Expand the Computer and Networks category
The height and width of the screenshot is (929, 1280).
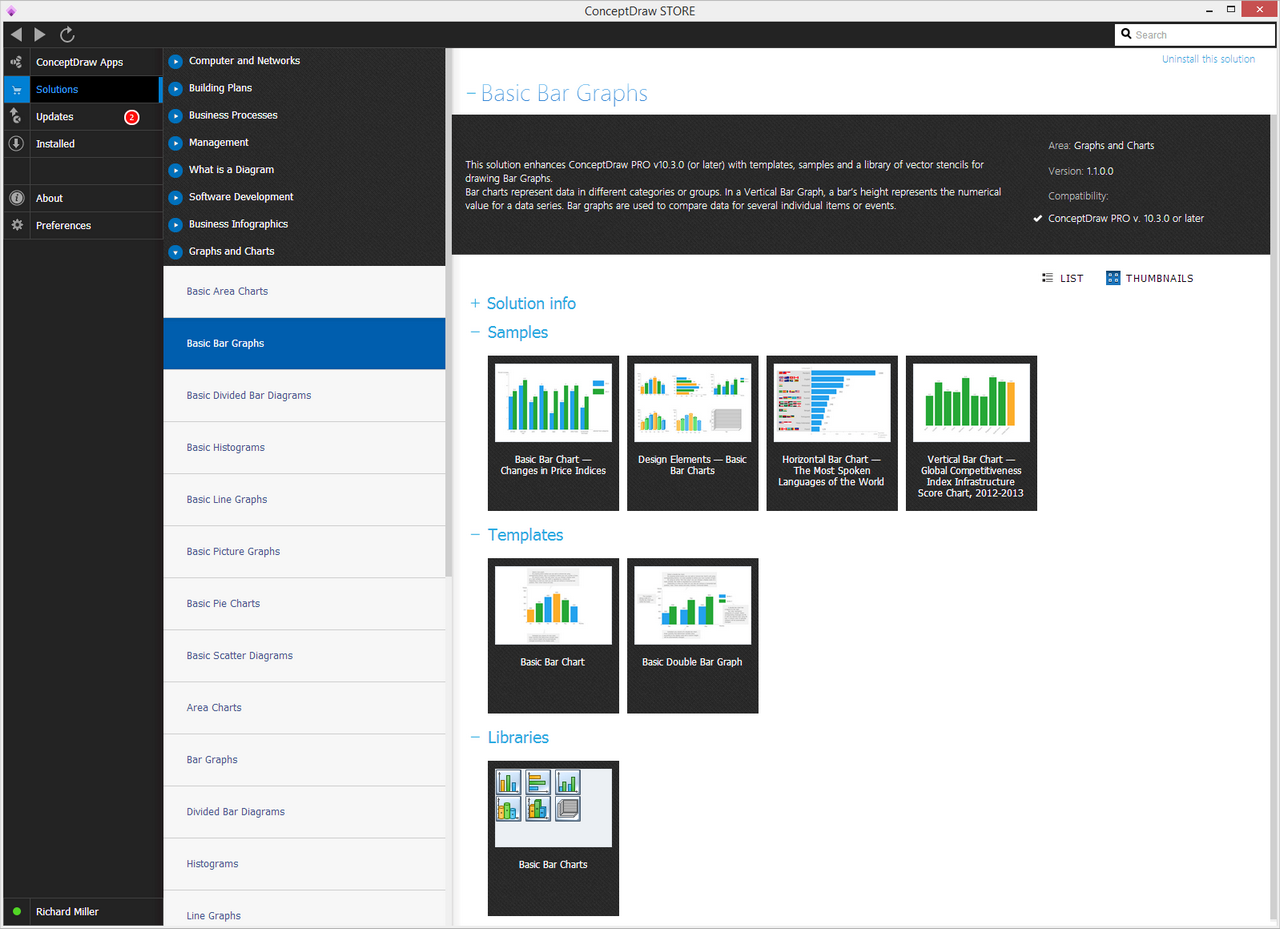click(176, 61)
